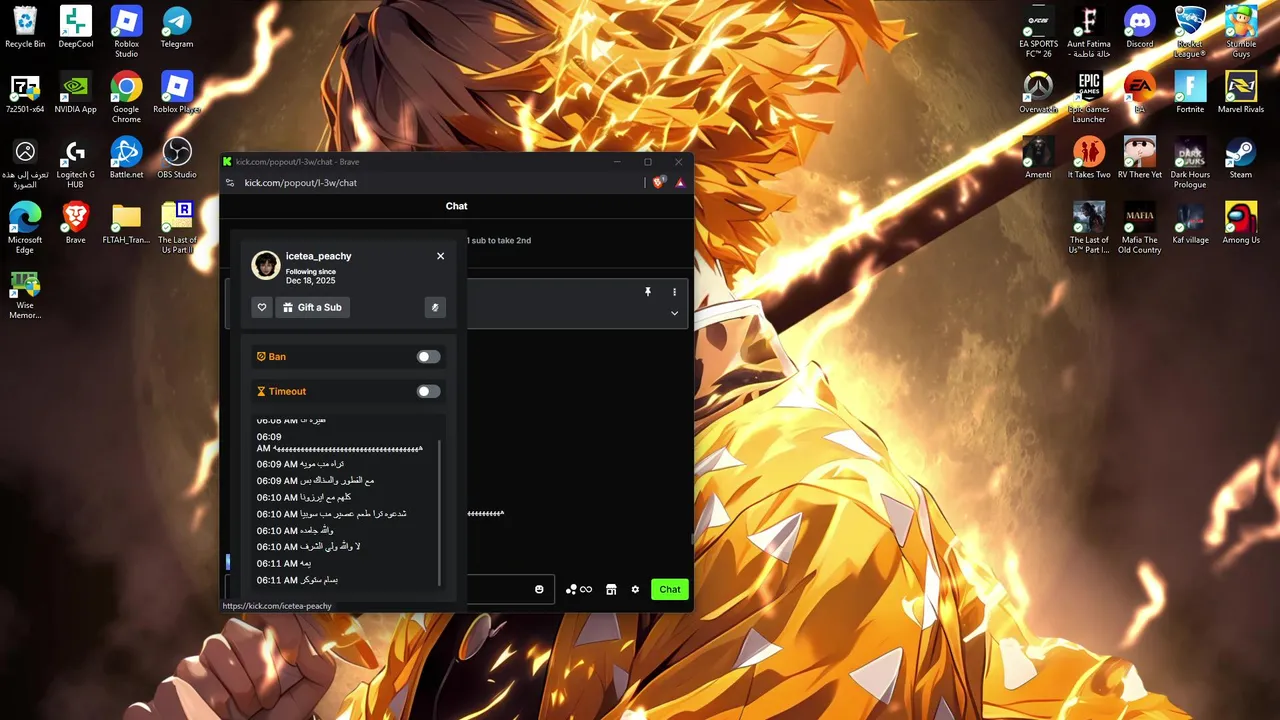This screenshot has width=1280, height=720.
Task: Select The Last of Us Part II shortcut
Action: [x=177, y=228]
